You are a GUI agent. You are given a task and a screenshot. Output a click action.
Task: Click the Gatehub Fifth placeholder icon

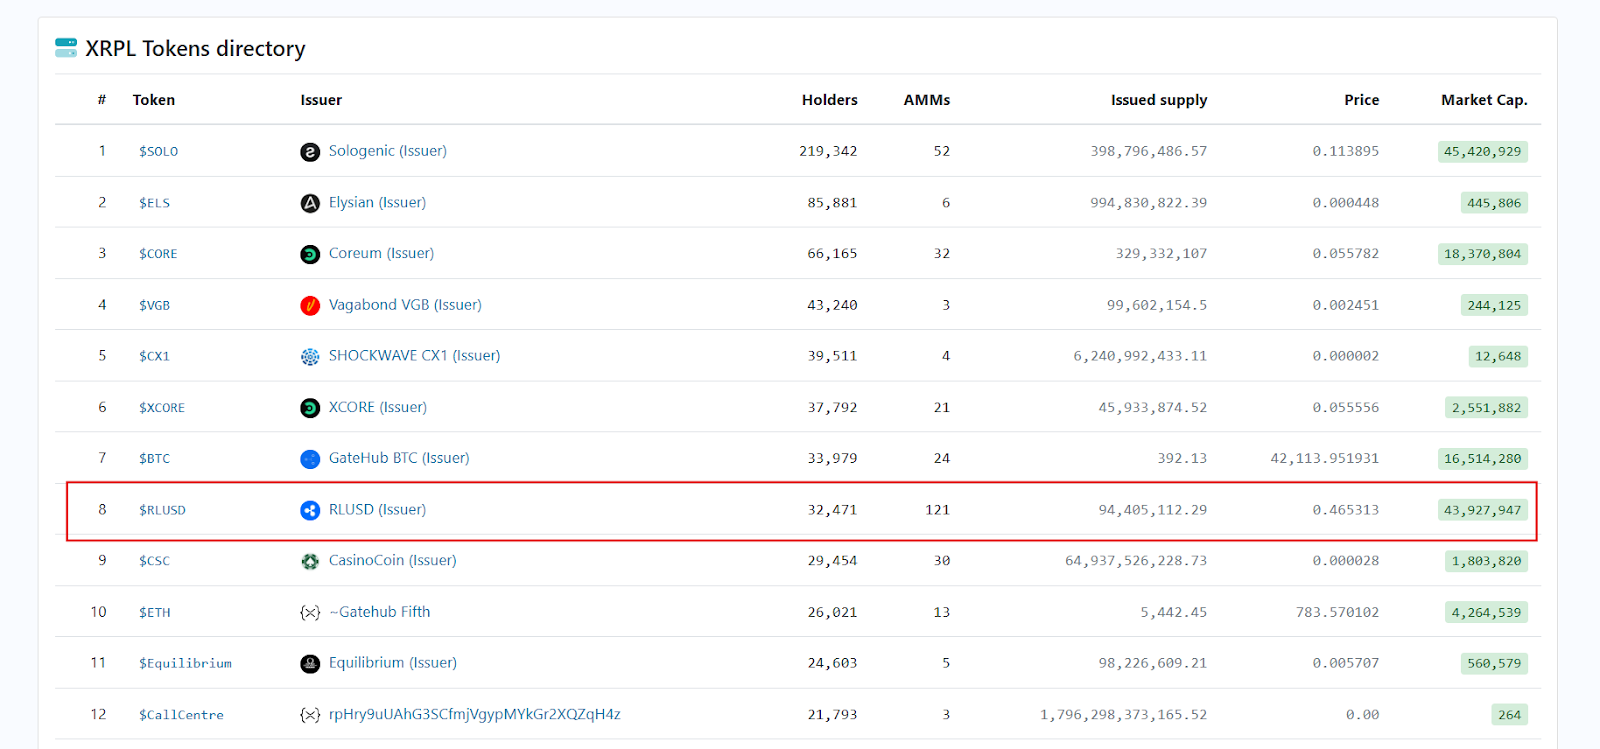tap(310, 612)
